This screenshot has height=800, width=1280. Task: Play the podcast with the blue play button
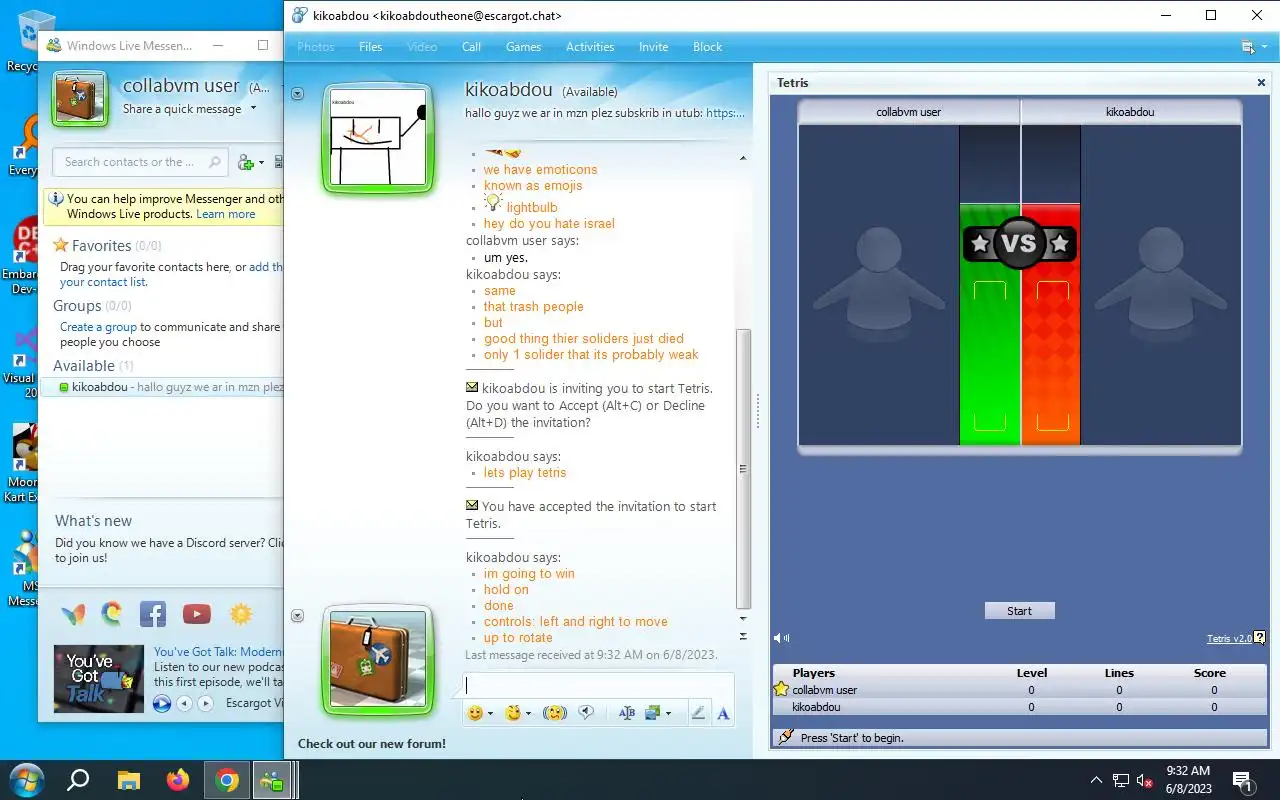click(x=162, y=703)
